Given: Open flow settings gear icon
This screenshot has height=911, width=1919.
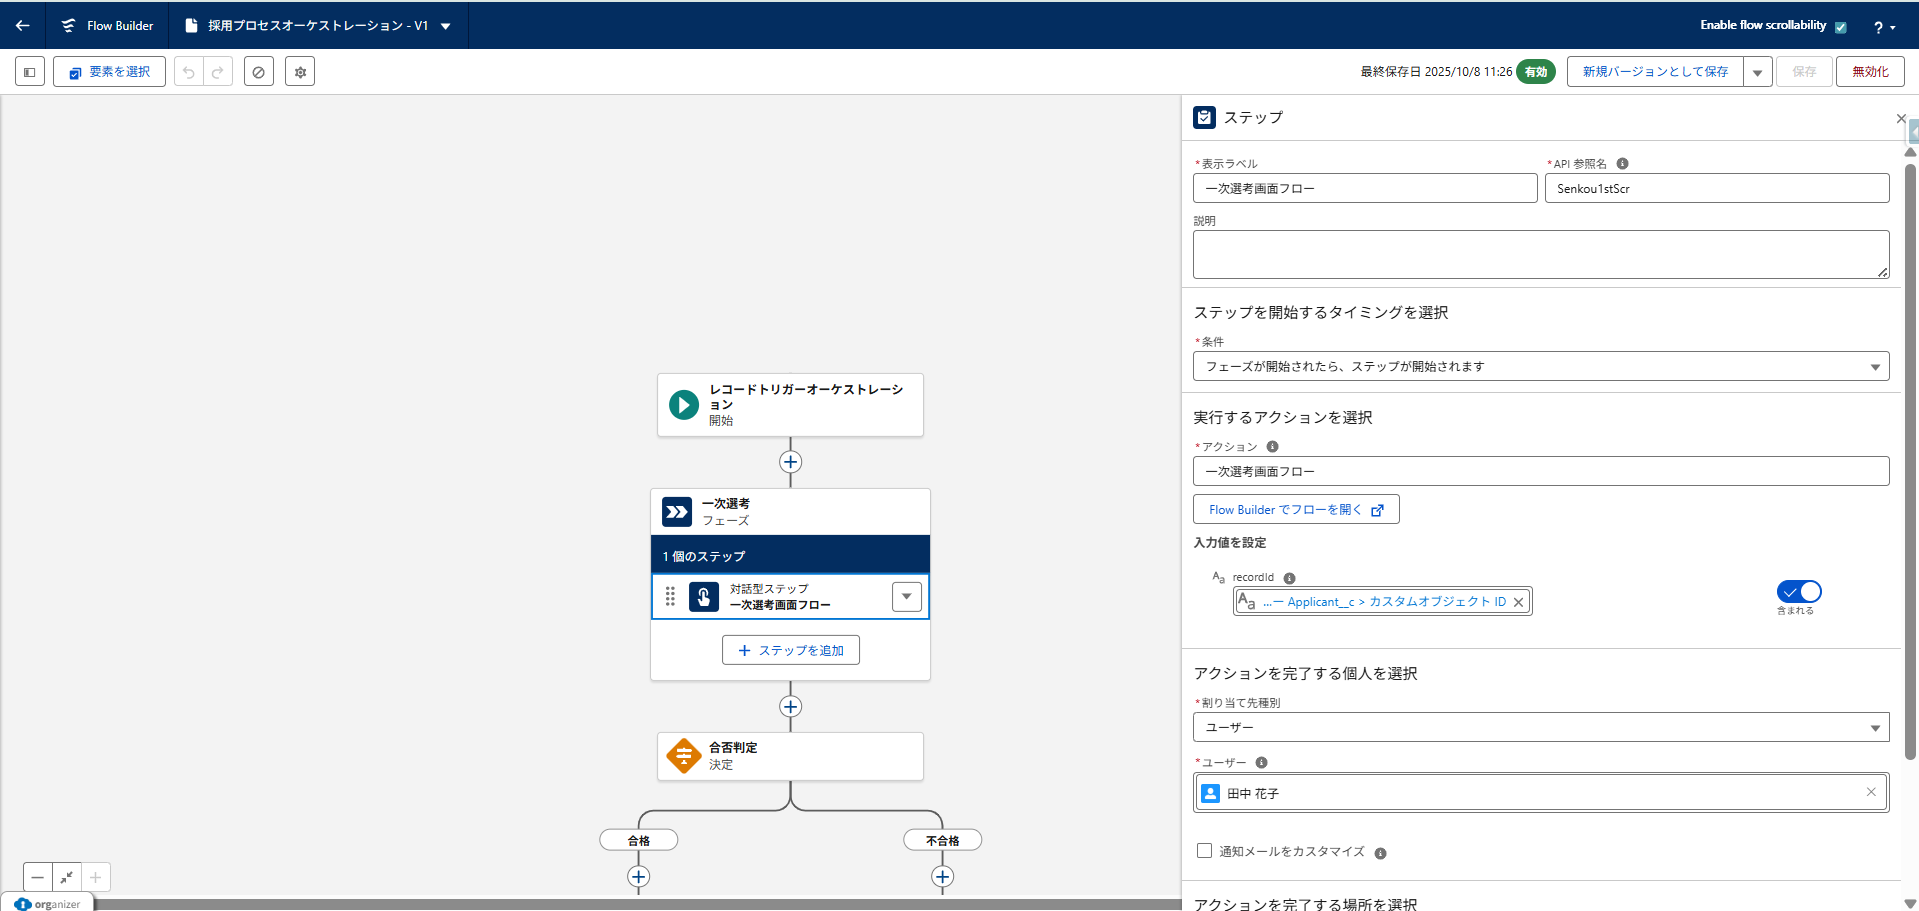Looking at the screenshot, I should tap(300, 72).
